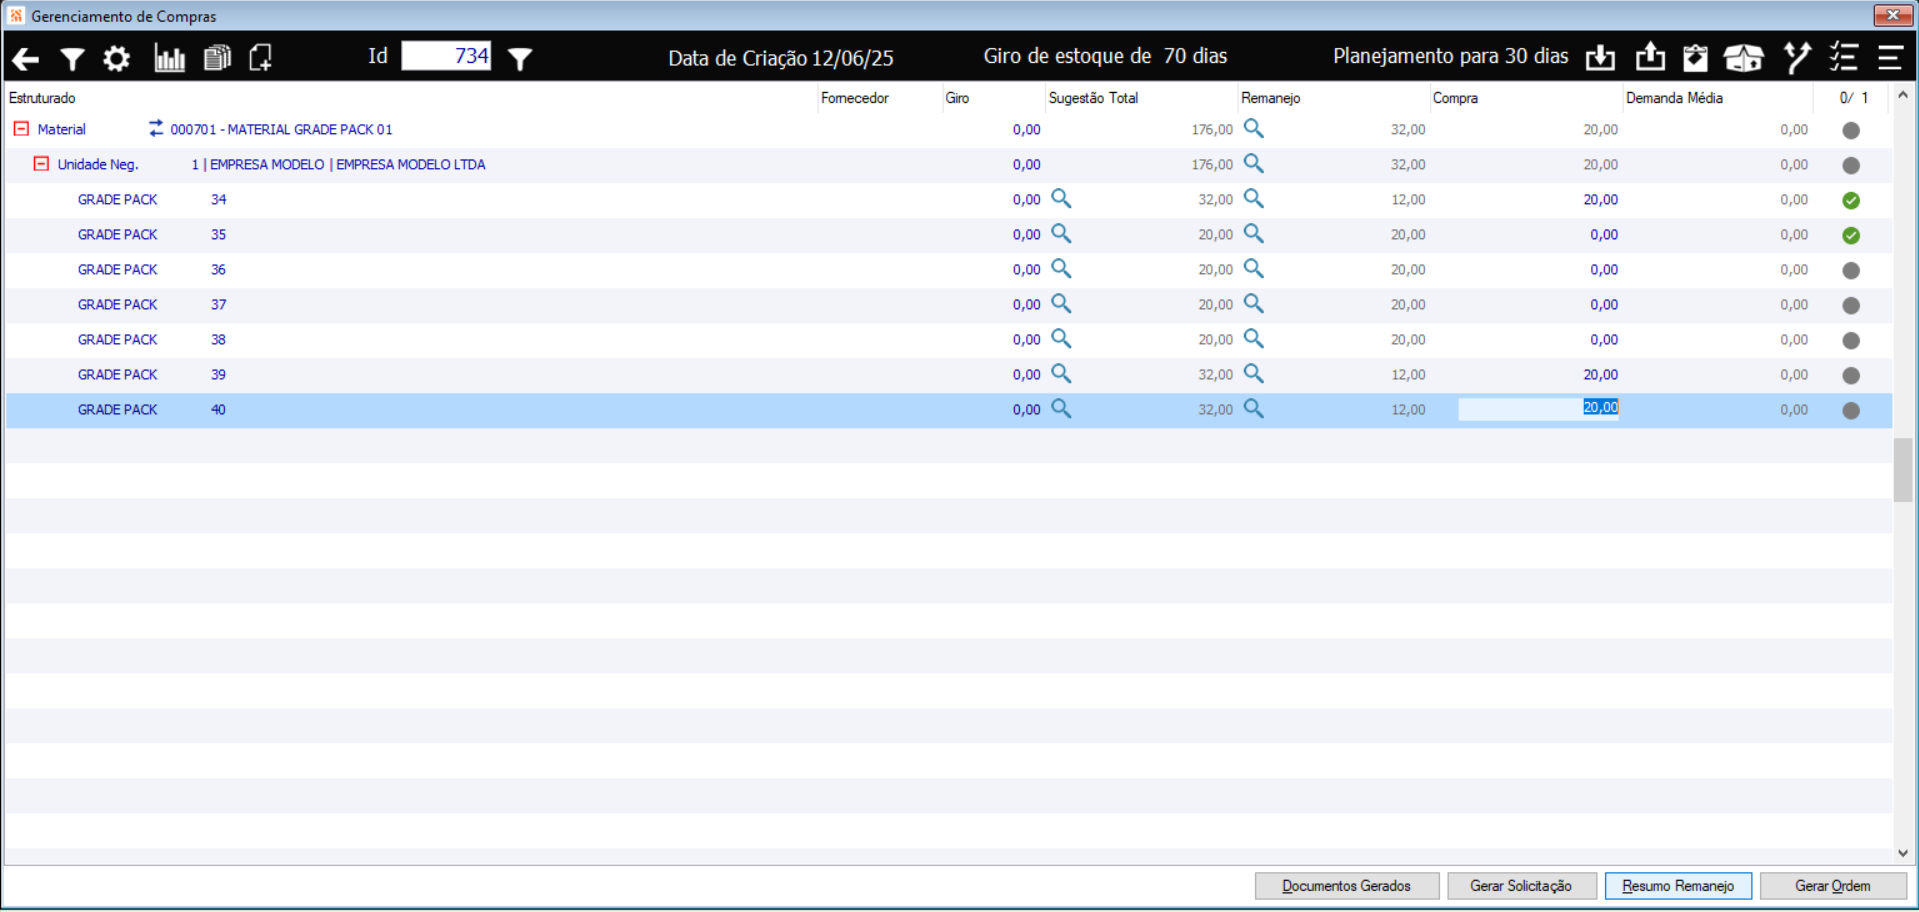Toggle the status circle in Unidade Neg. row
The image size is (1919, 912).
1851,165
